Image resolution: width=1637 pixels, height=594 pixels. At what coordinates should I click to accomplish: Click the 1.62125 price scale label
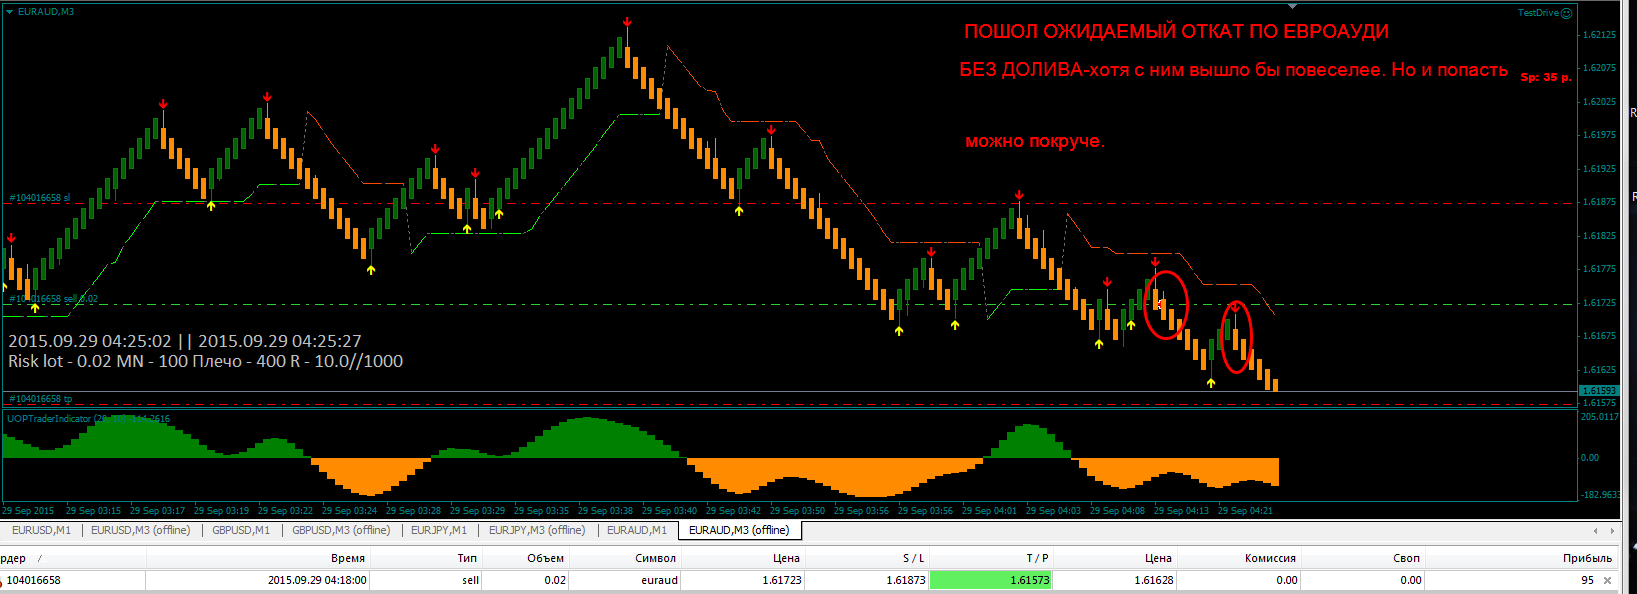[x=1600, y=35]
